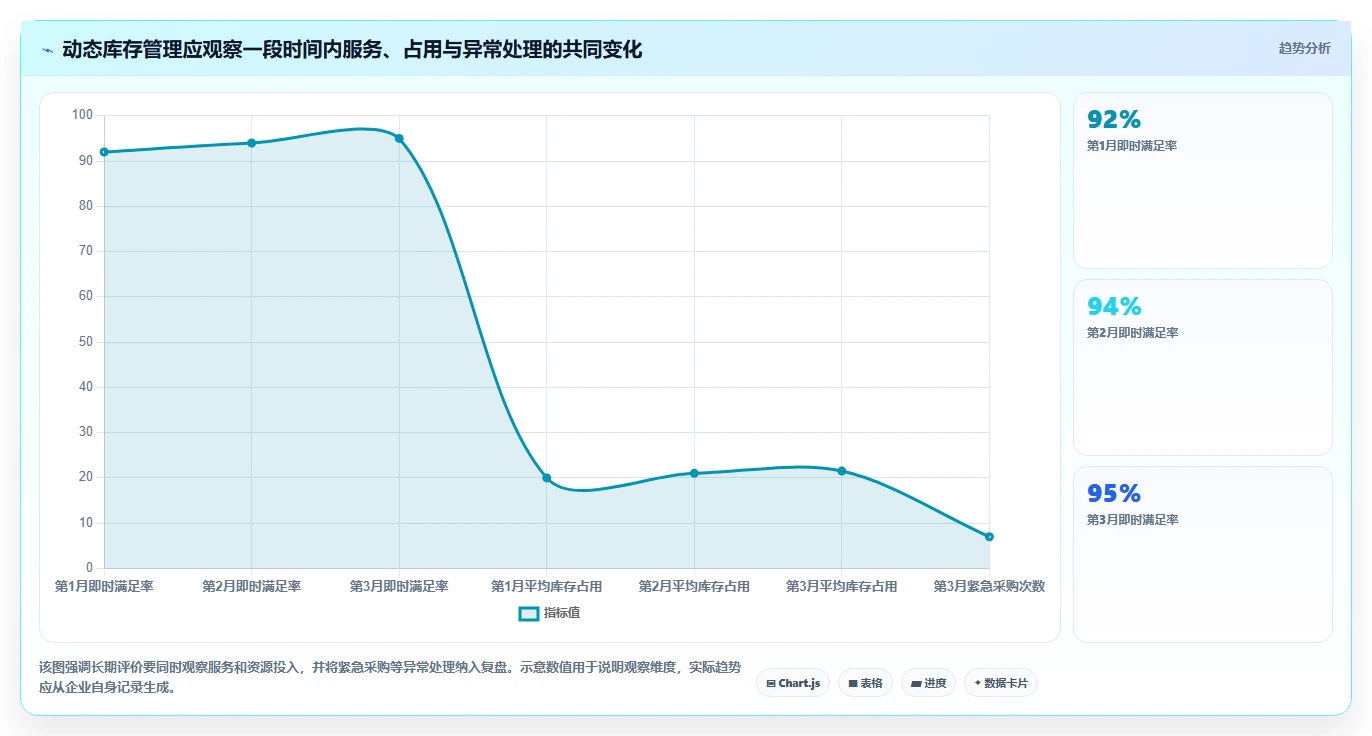Click x-axis label 第3月紧急采购次数
Viewport: 1372px width, 736px height.
(x=989, y=586)
